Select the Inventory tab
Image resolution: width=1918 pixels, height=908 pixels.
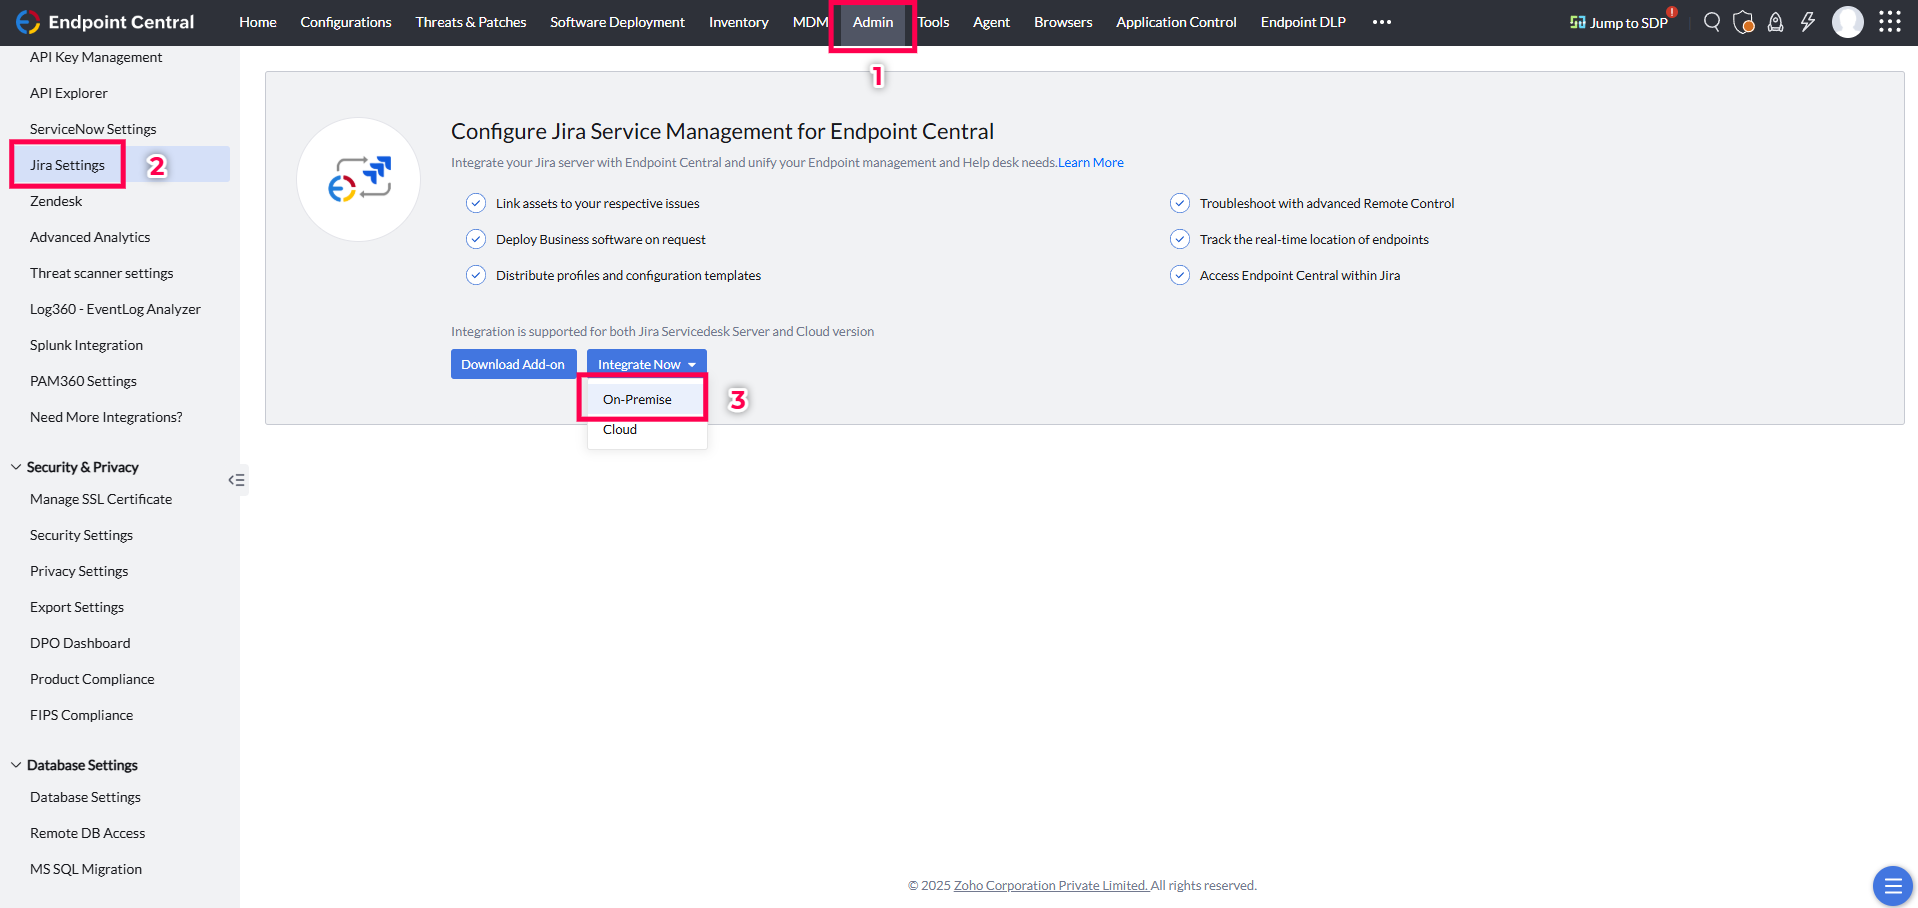point(739,22)
